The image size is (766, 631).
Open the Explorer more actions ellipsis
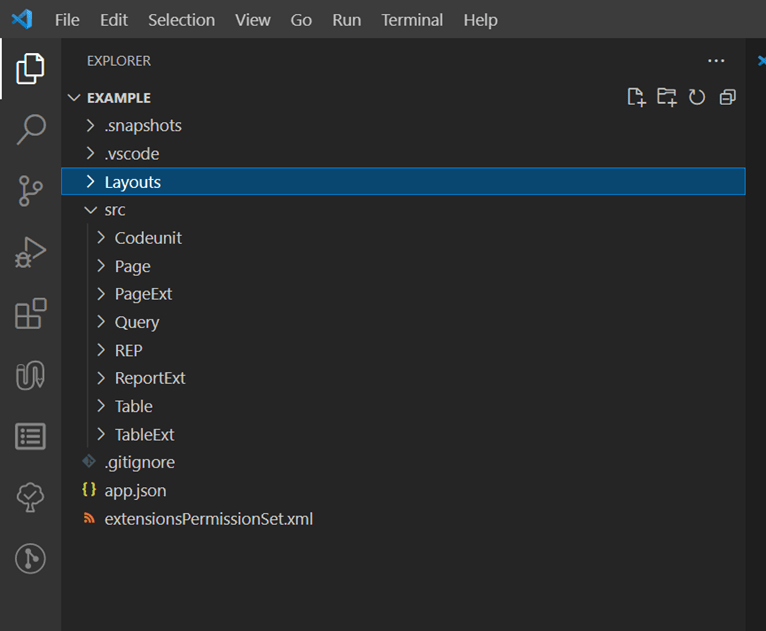715,61
